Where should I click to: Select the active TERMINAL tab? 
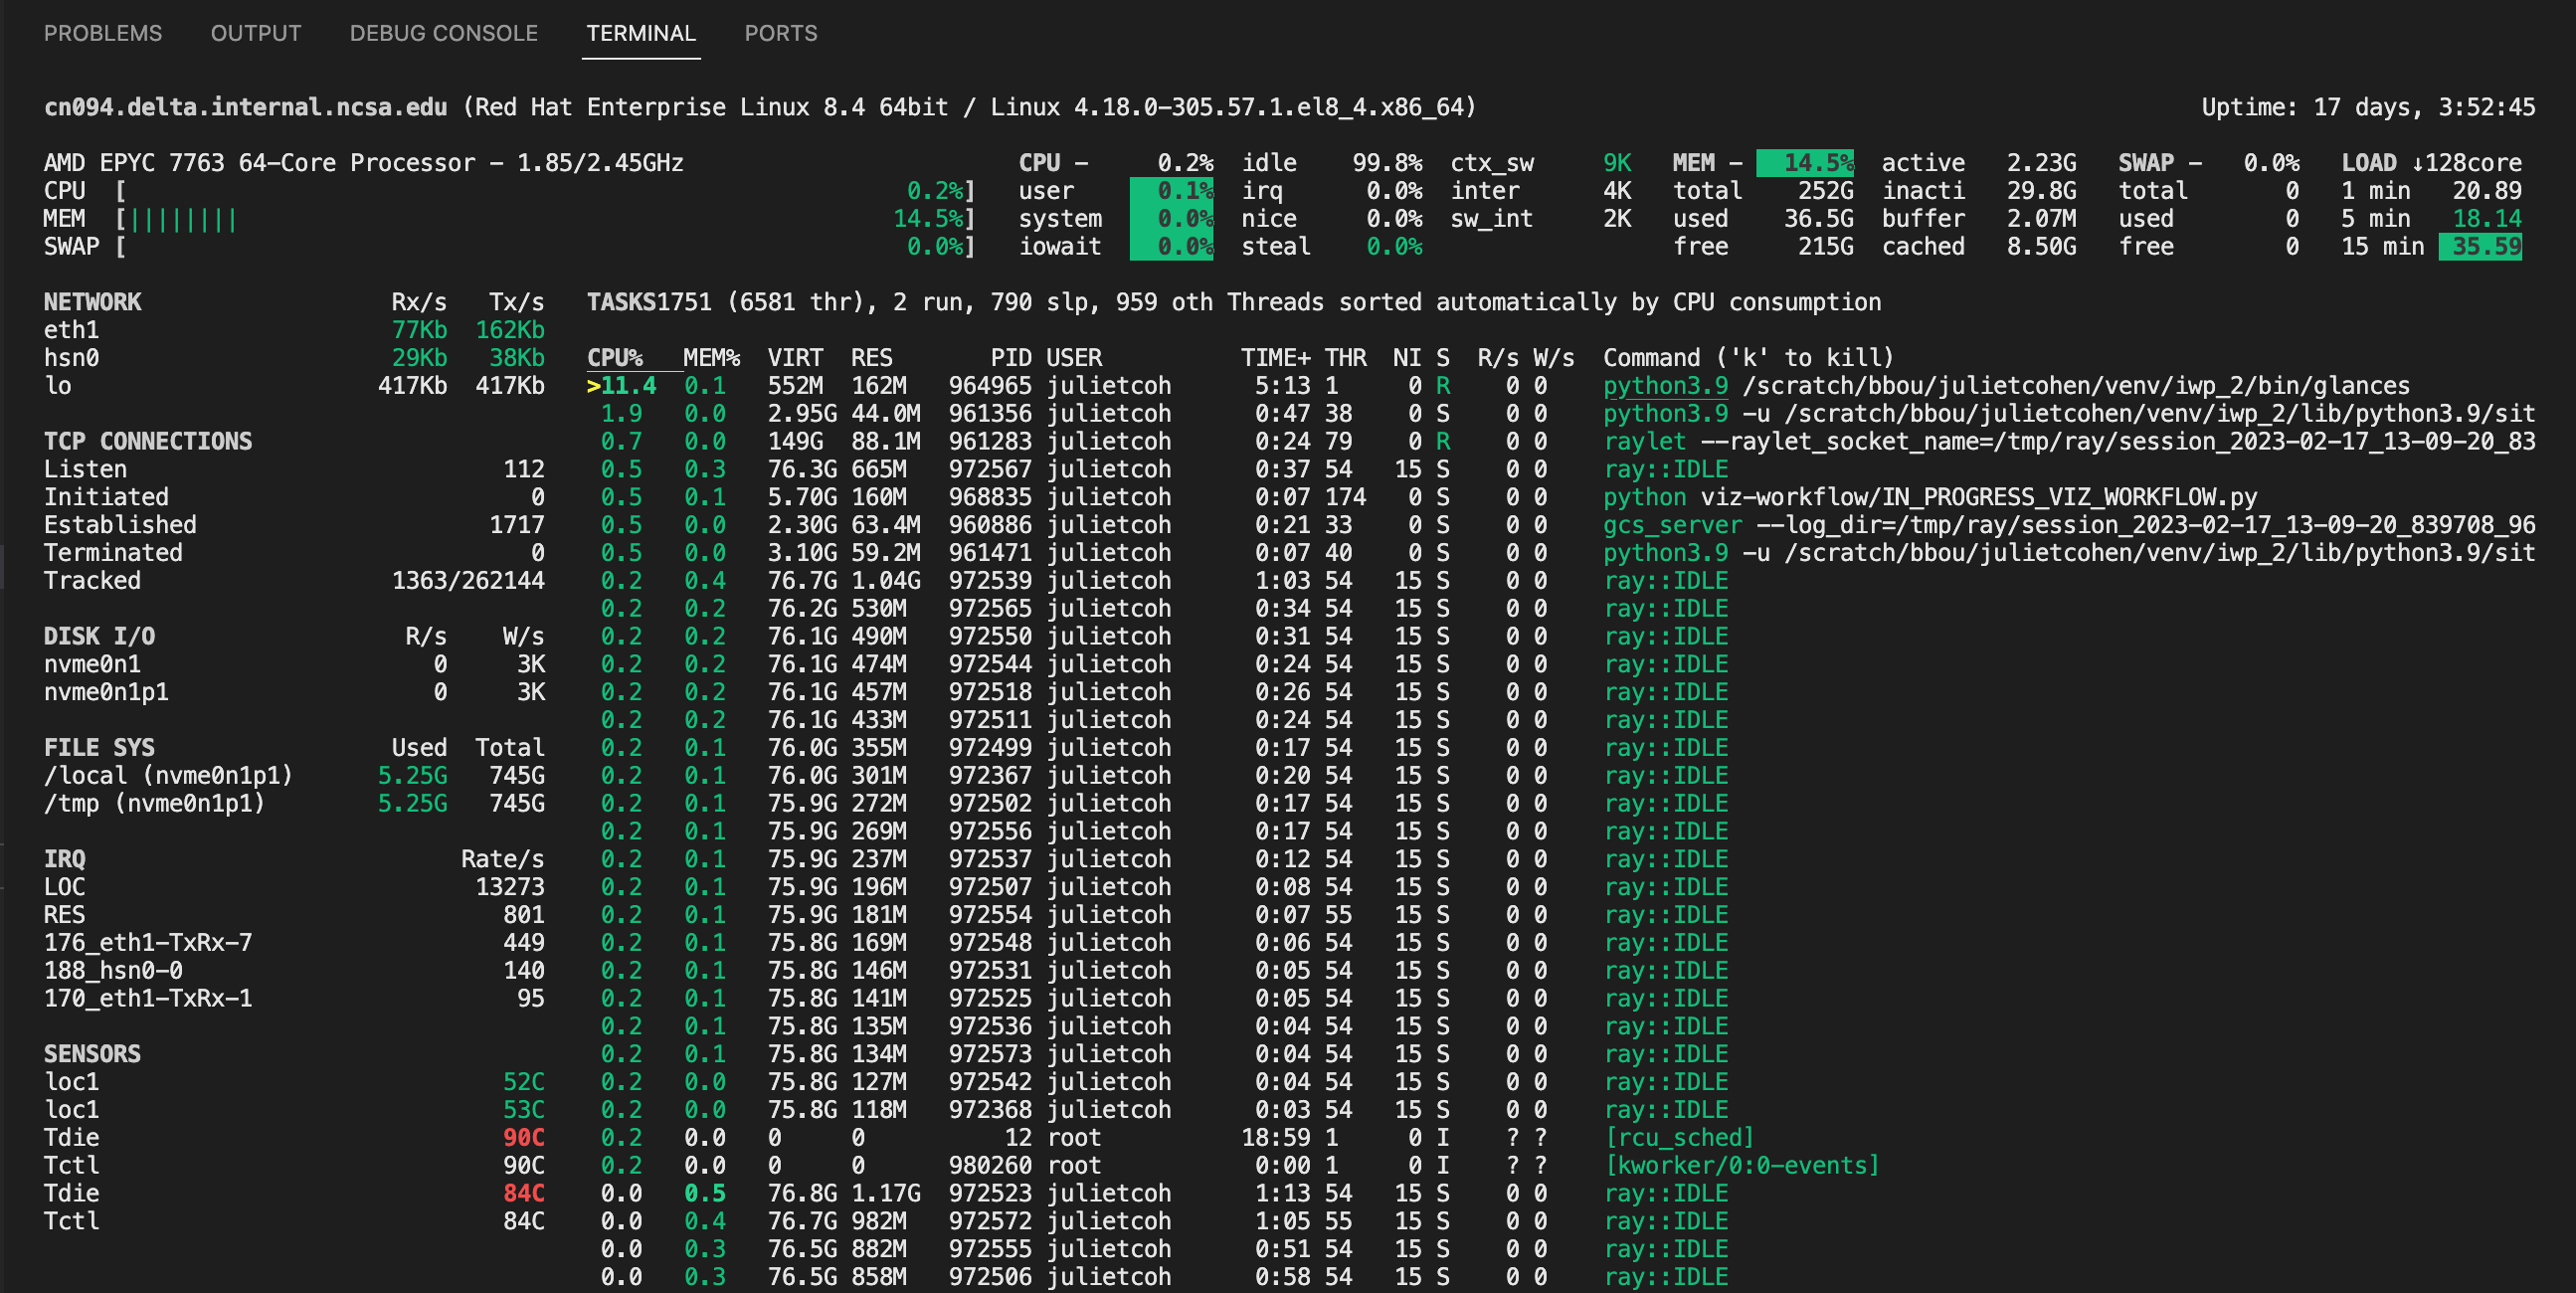[x=640, y=33]
